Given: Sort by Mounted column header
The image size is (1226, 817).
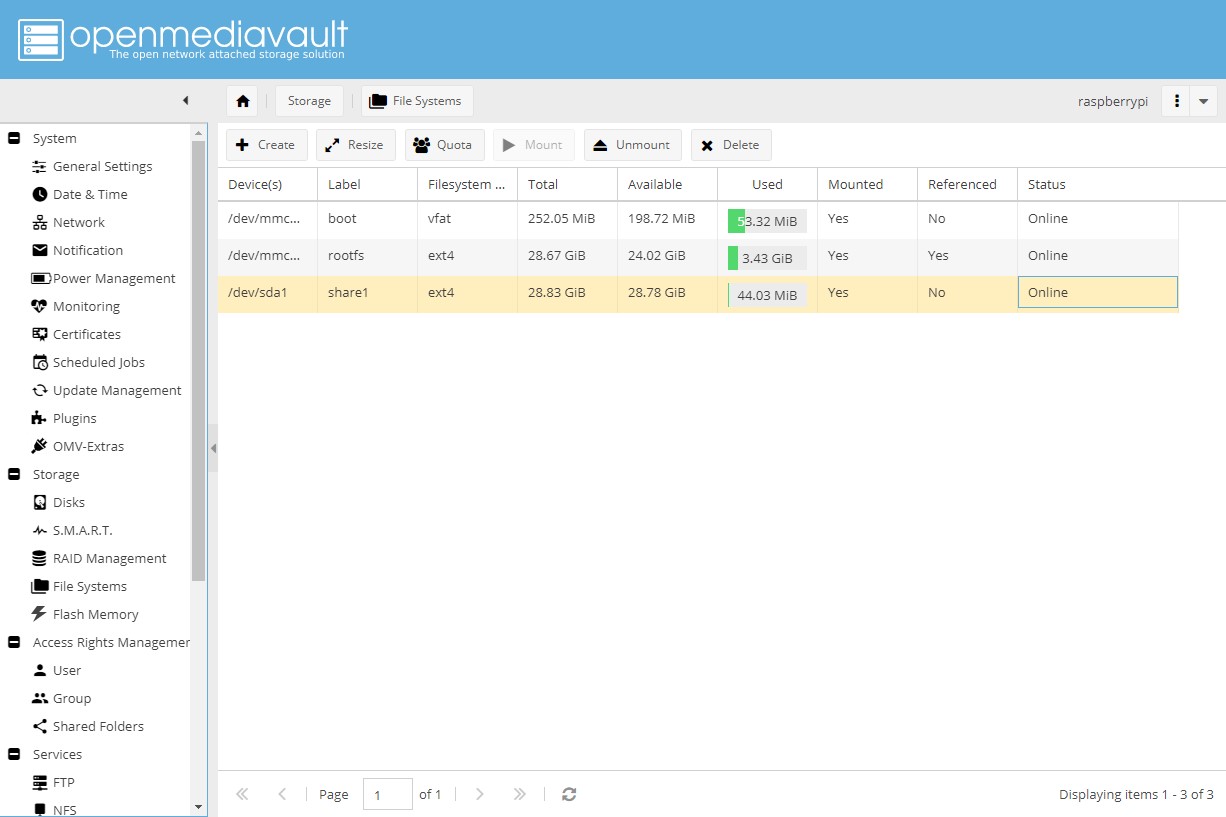Looking at the screenshot, I should tap(868, 184).
